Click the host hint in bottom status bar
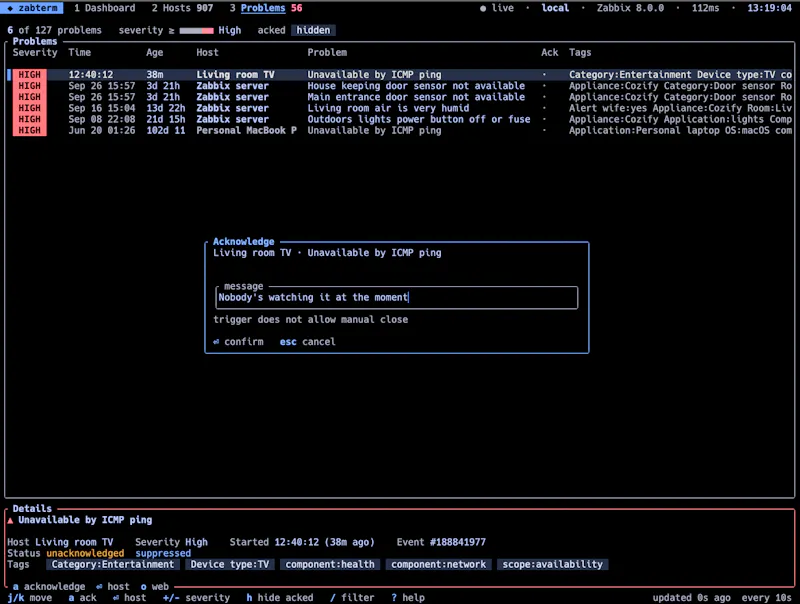The width and height of the screenshot is (800, 604). pos(130,598)
